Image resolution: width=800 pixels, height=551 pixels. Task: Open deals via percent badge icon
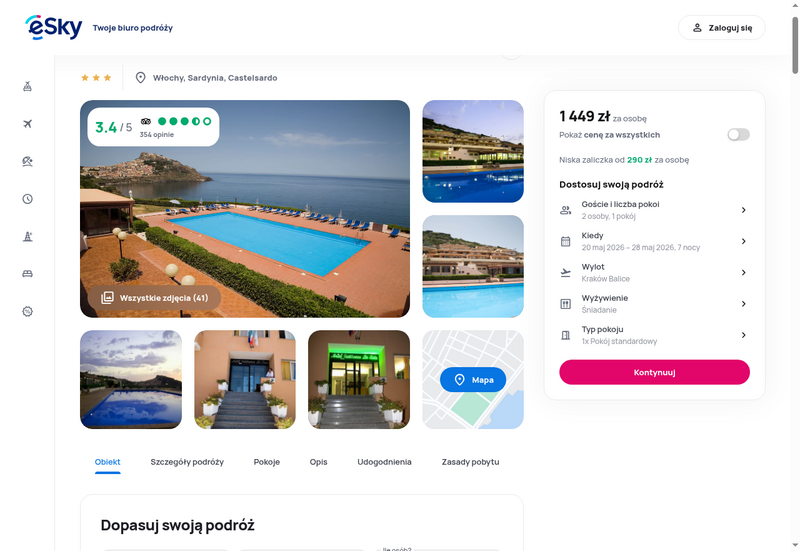coord(27,311)
